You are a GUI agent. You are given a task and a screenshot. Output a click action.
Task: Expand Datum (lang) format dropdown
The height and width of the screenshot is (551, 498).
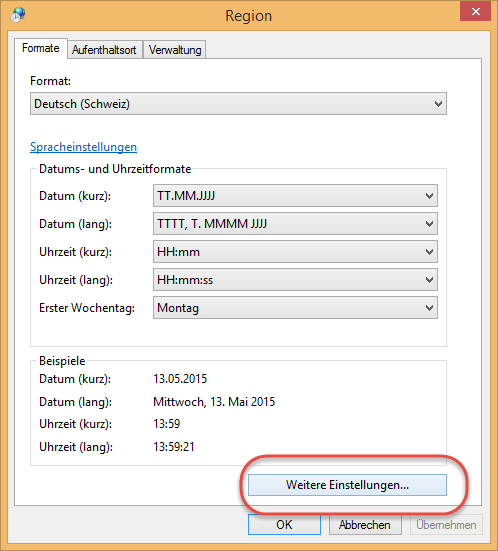point(295,223)
